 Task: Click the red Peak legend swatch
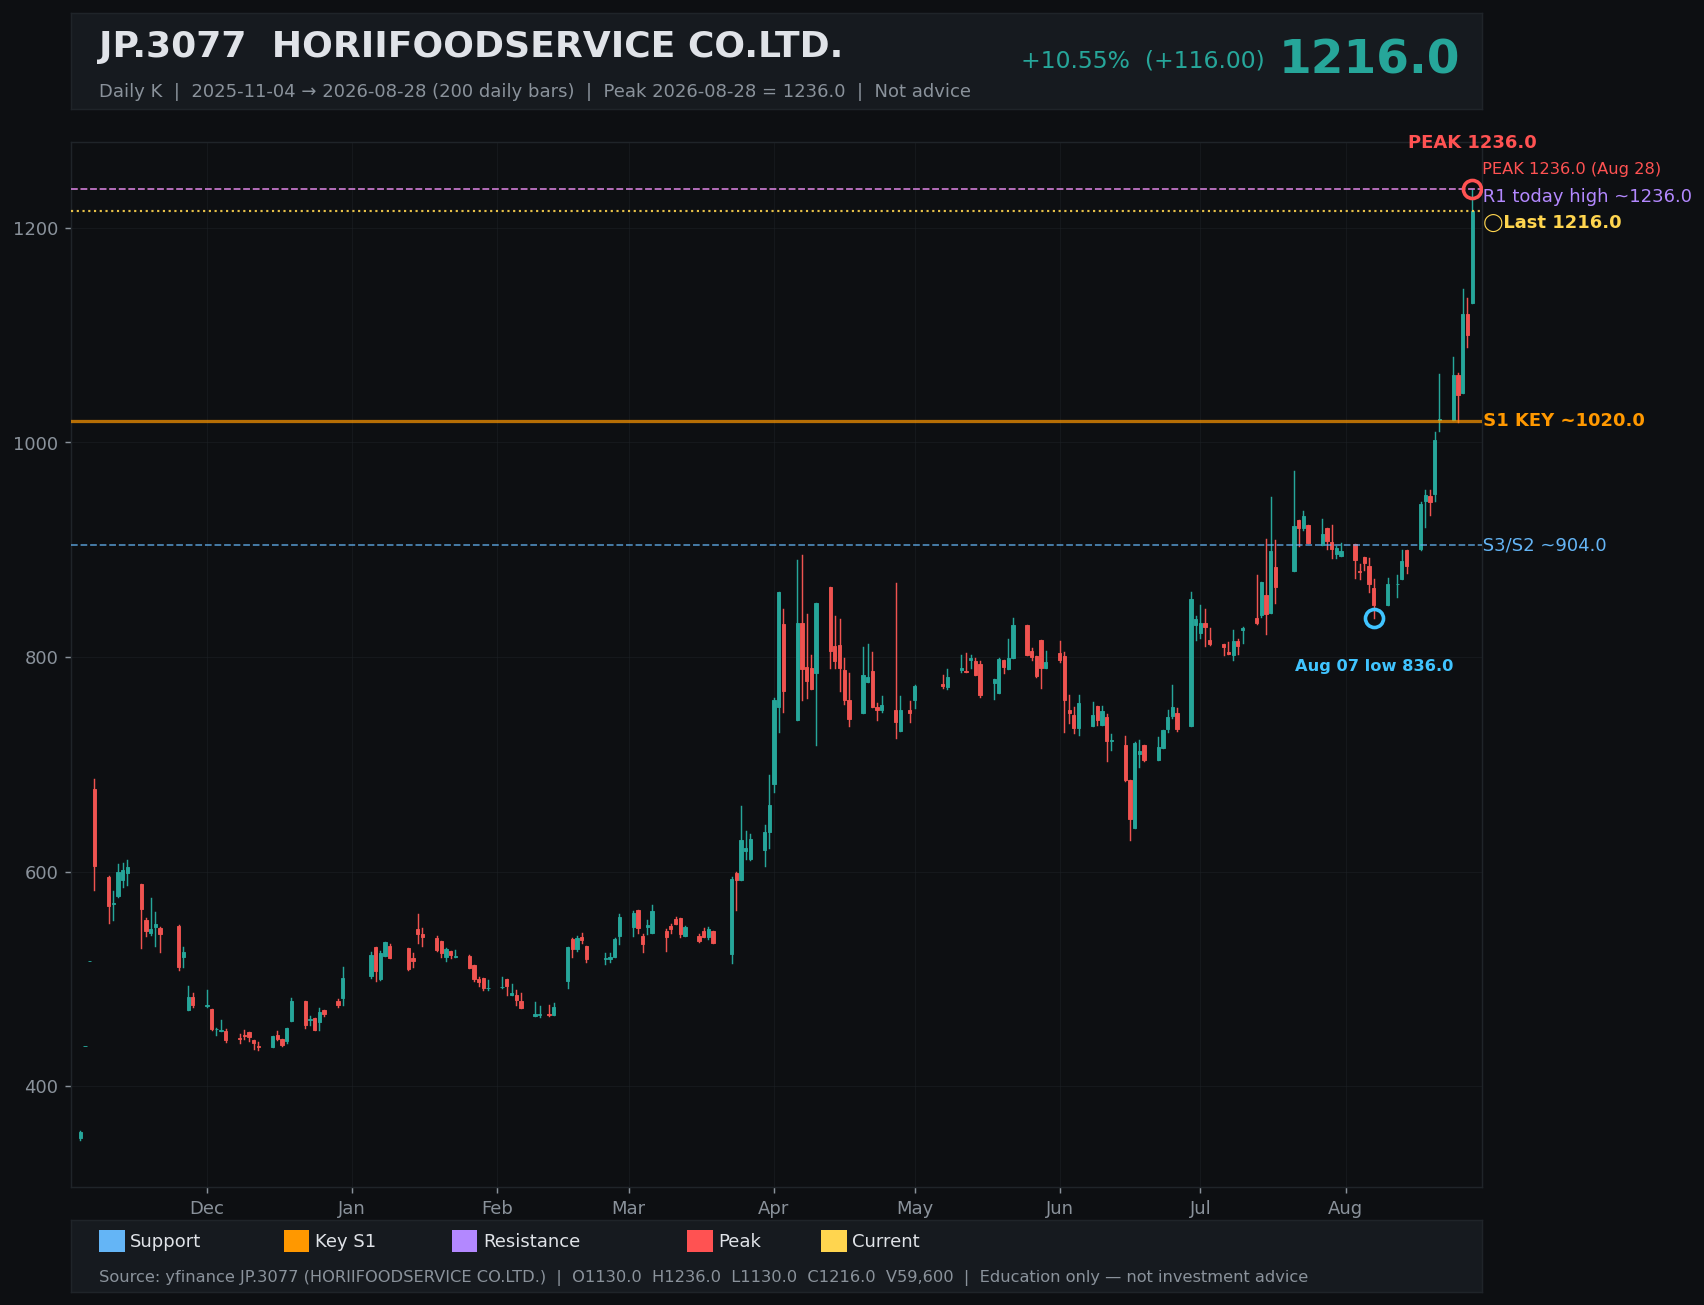pyautogui.click(x=700, y=1241)
